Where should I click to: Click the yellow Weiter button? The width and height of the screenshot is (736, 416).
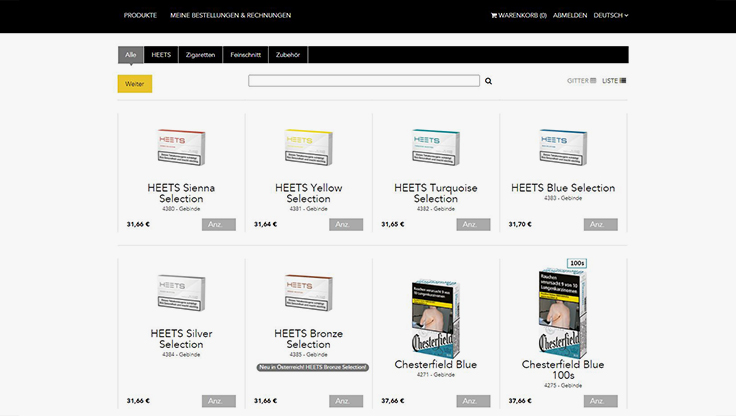pyautogui.click(x=135, y=84)
